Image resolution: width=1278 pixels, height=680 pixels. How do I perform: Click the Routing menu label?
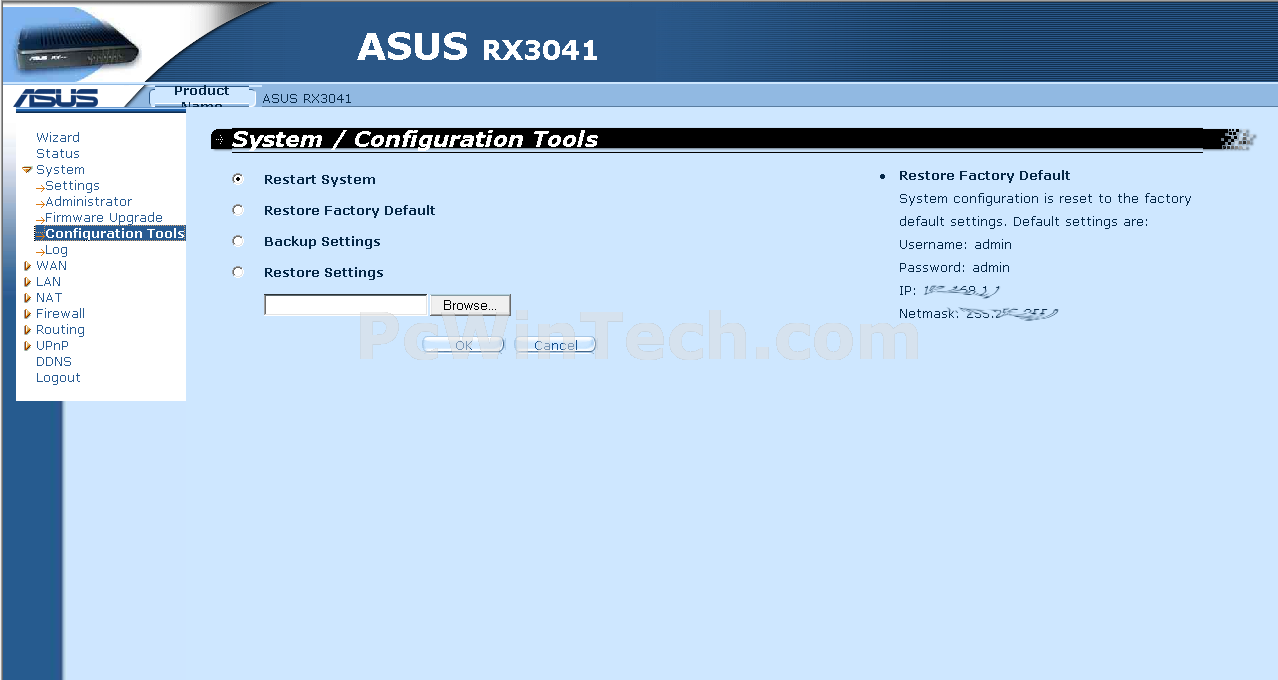pos(60,330)
